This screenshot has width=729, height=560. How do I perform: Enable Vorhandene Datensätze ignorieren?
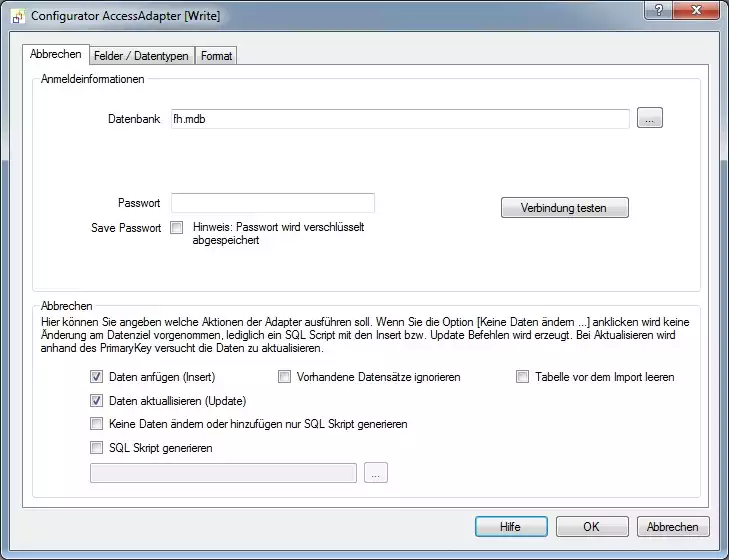pos(285,377)
